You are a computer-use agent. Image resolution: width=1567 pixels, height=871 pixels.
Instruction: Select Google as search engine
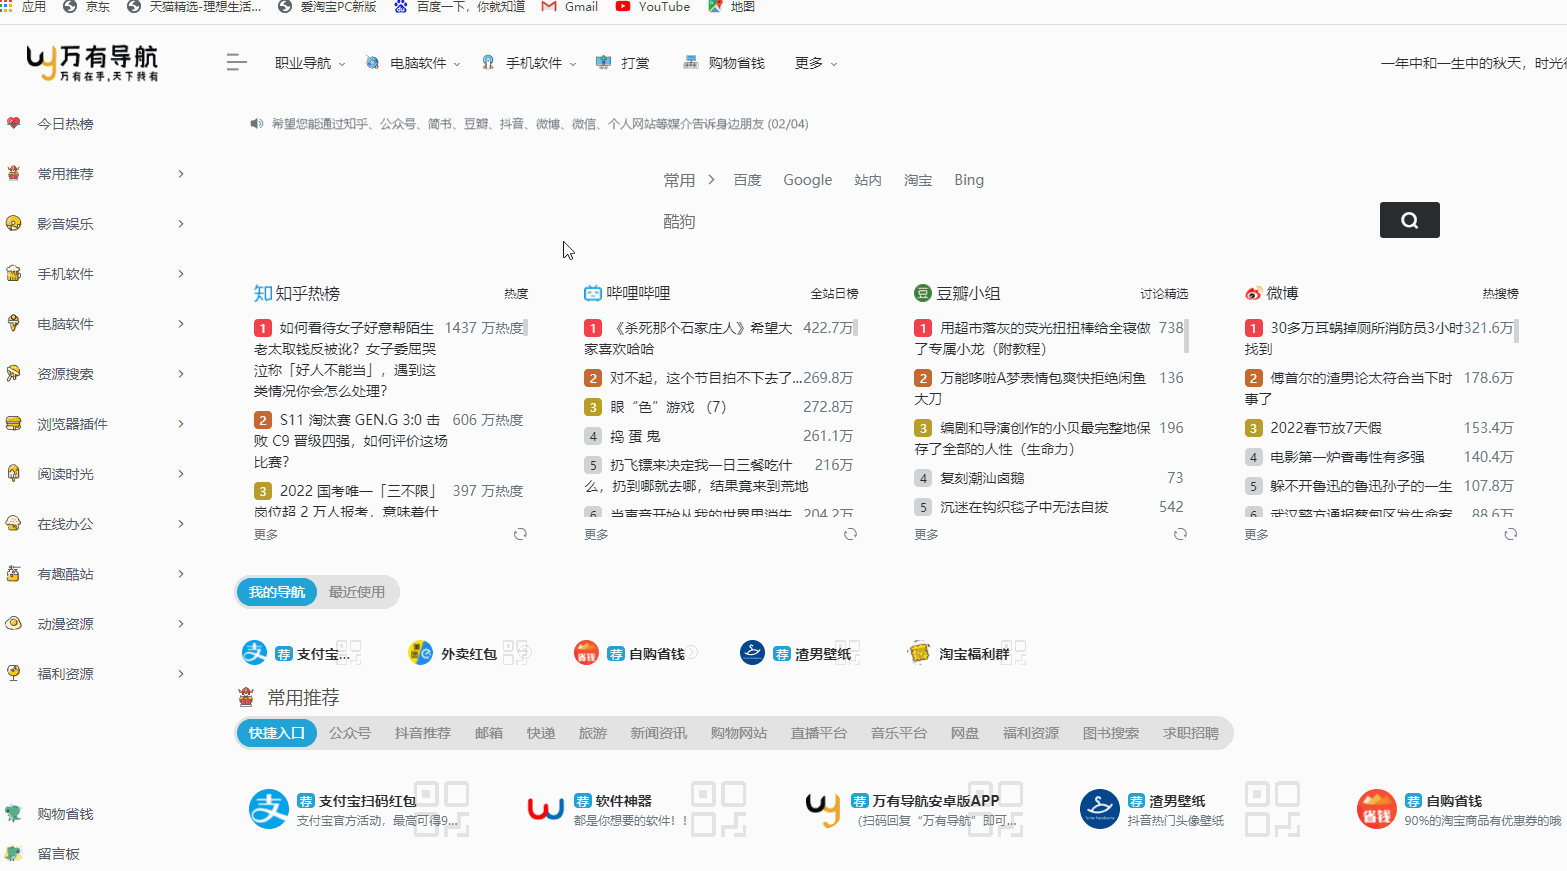coord(807,180)
